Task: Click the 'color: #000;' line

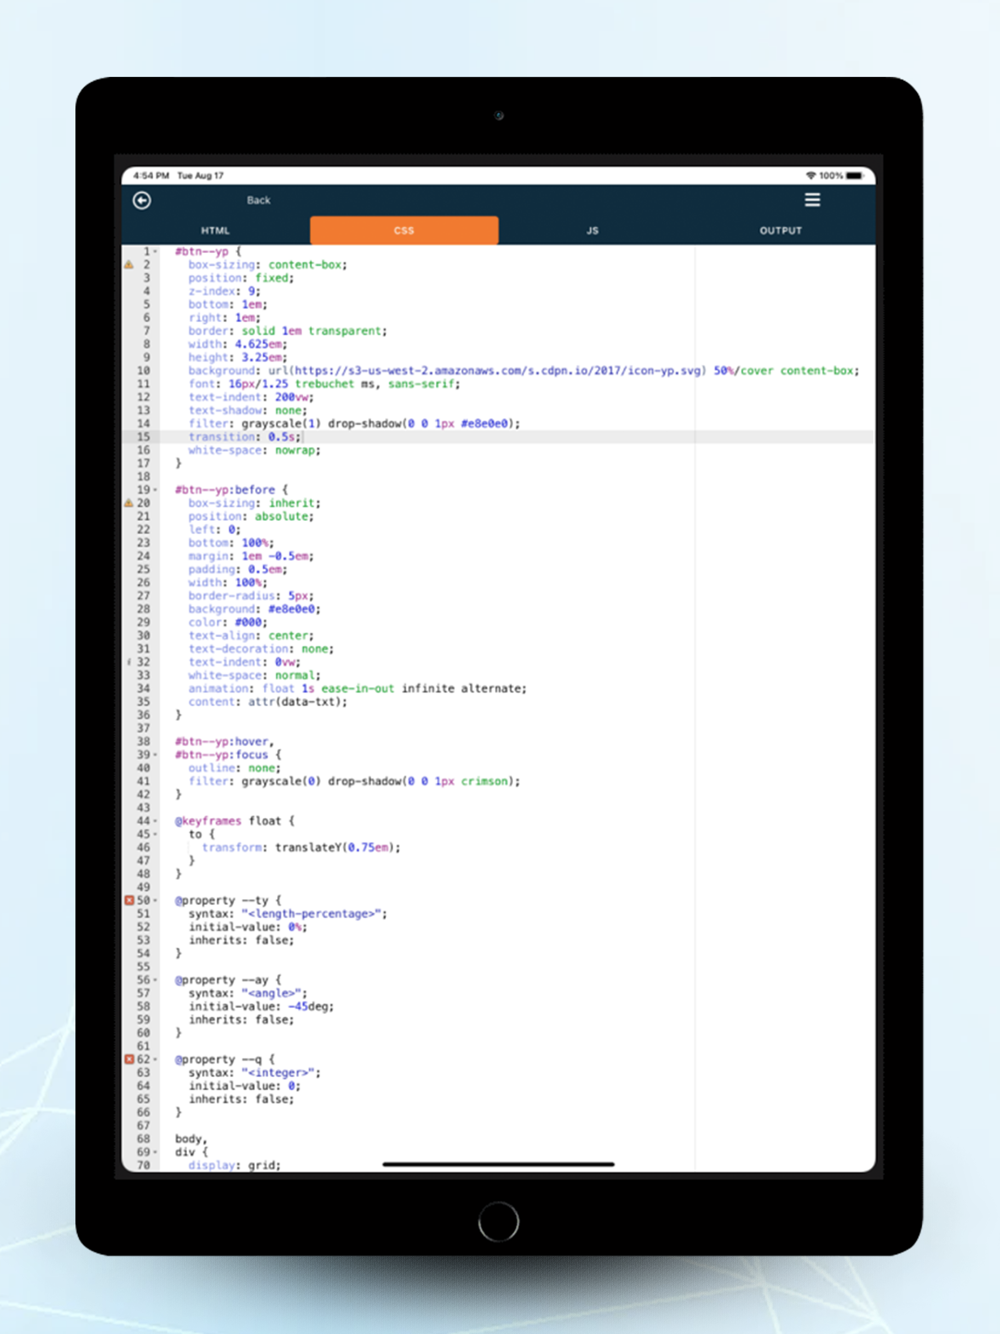Action: tap(228, 622)
